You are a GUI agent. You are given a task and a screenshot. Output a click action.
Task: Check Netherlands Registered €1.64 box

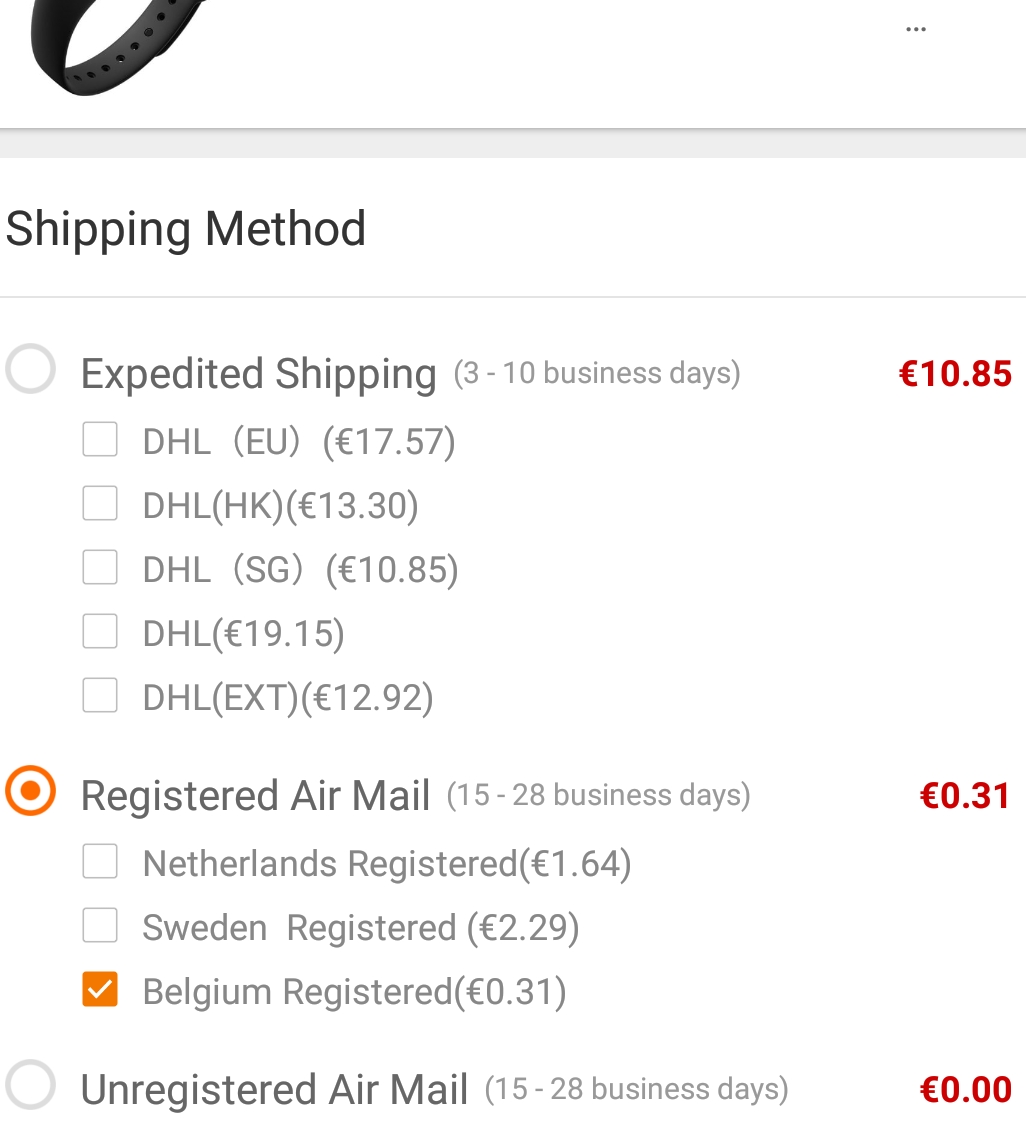pos(100,862)
